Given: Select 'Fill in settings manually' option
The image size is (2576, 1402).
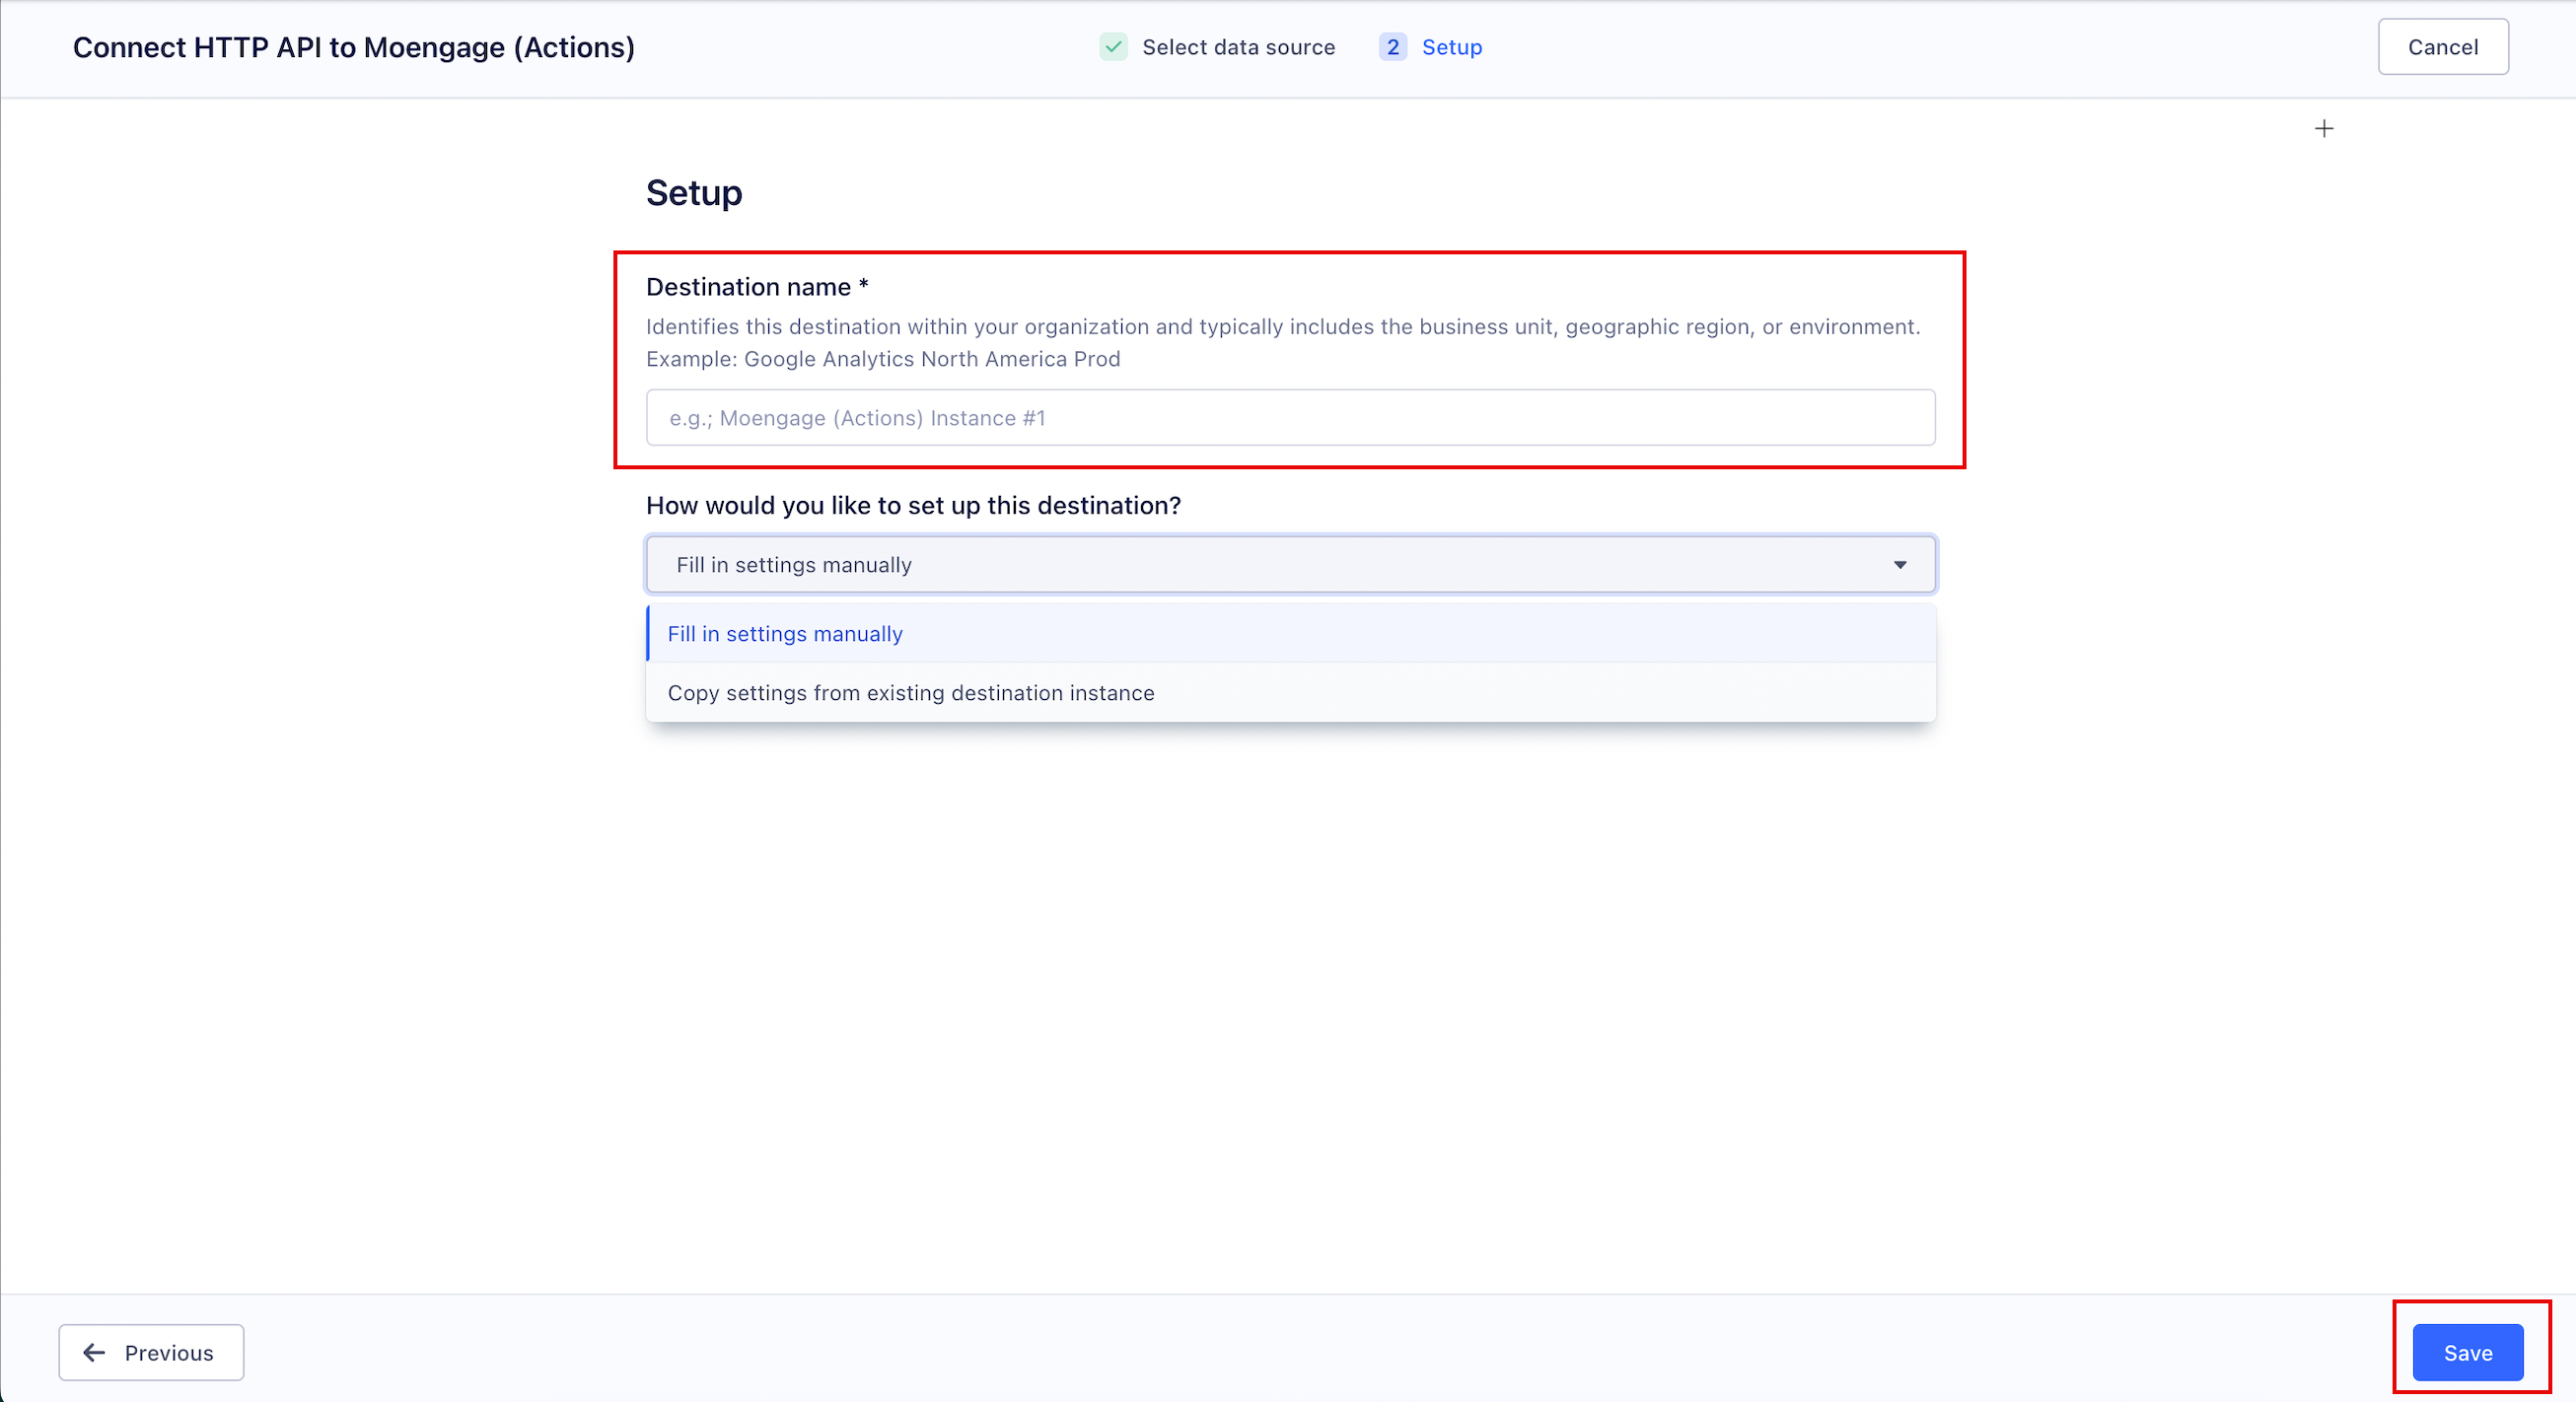Looking at the screenshot, I should pos(1290,634).
